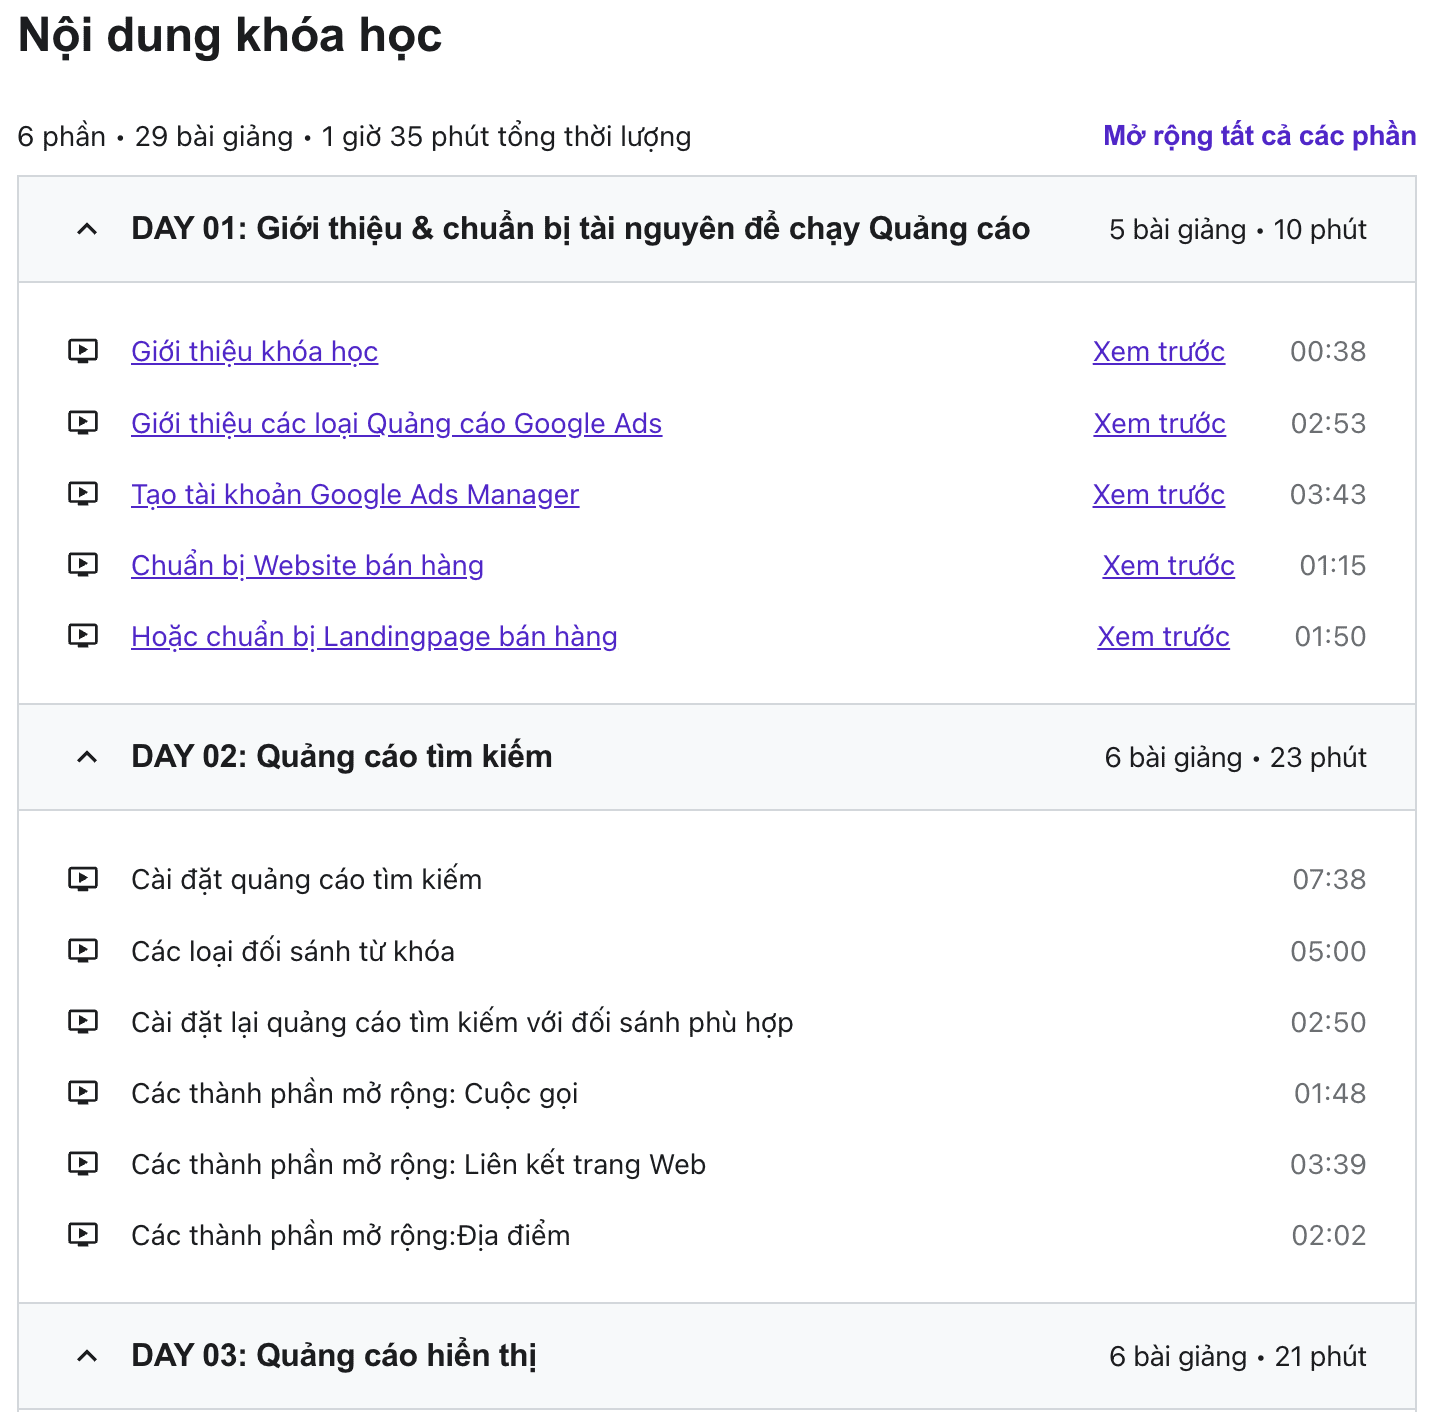Click 5 bài giảng • 10 phút summary

(1238, 230)
